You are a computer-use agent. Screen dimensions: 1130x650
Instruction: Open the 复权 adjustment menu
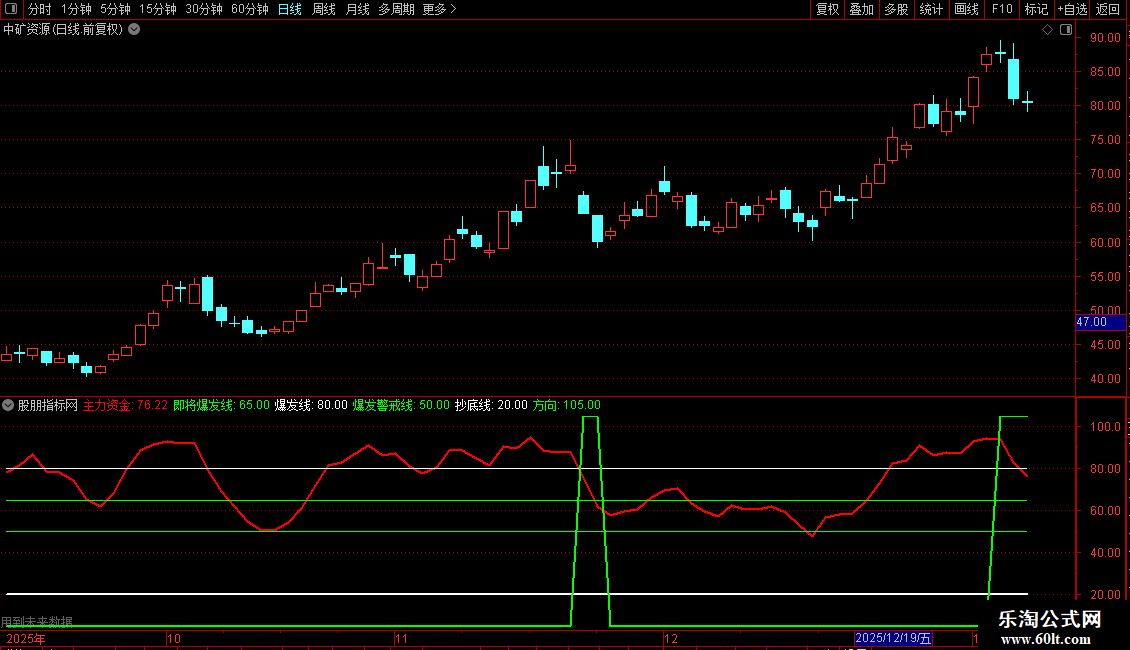point(827,9)
